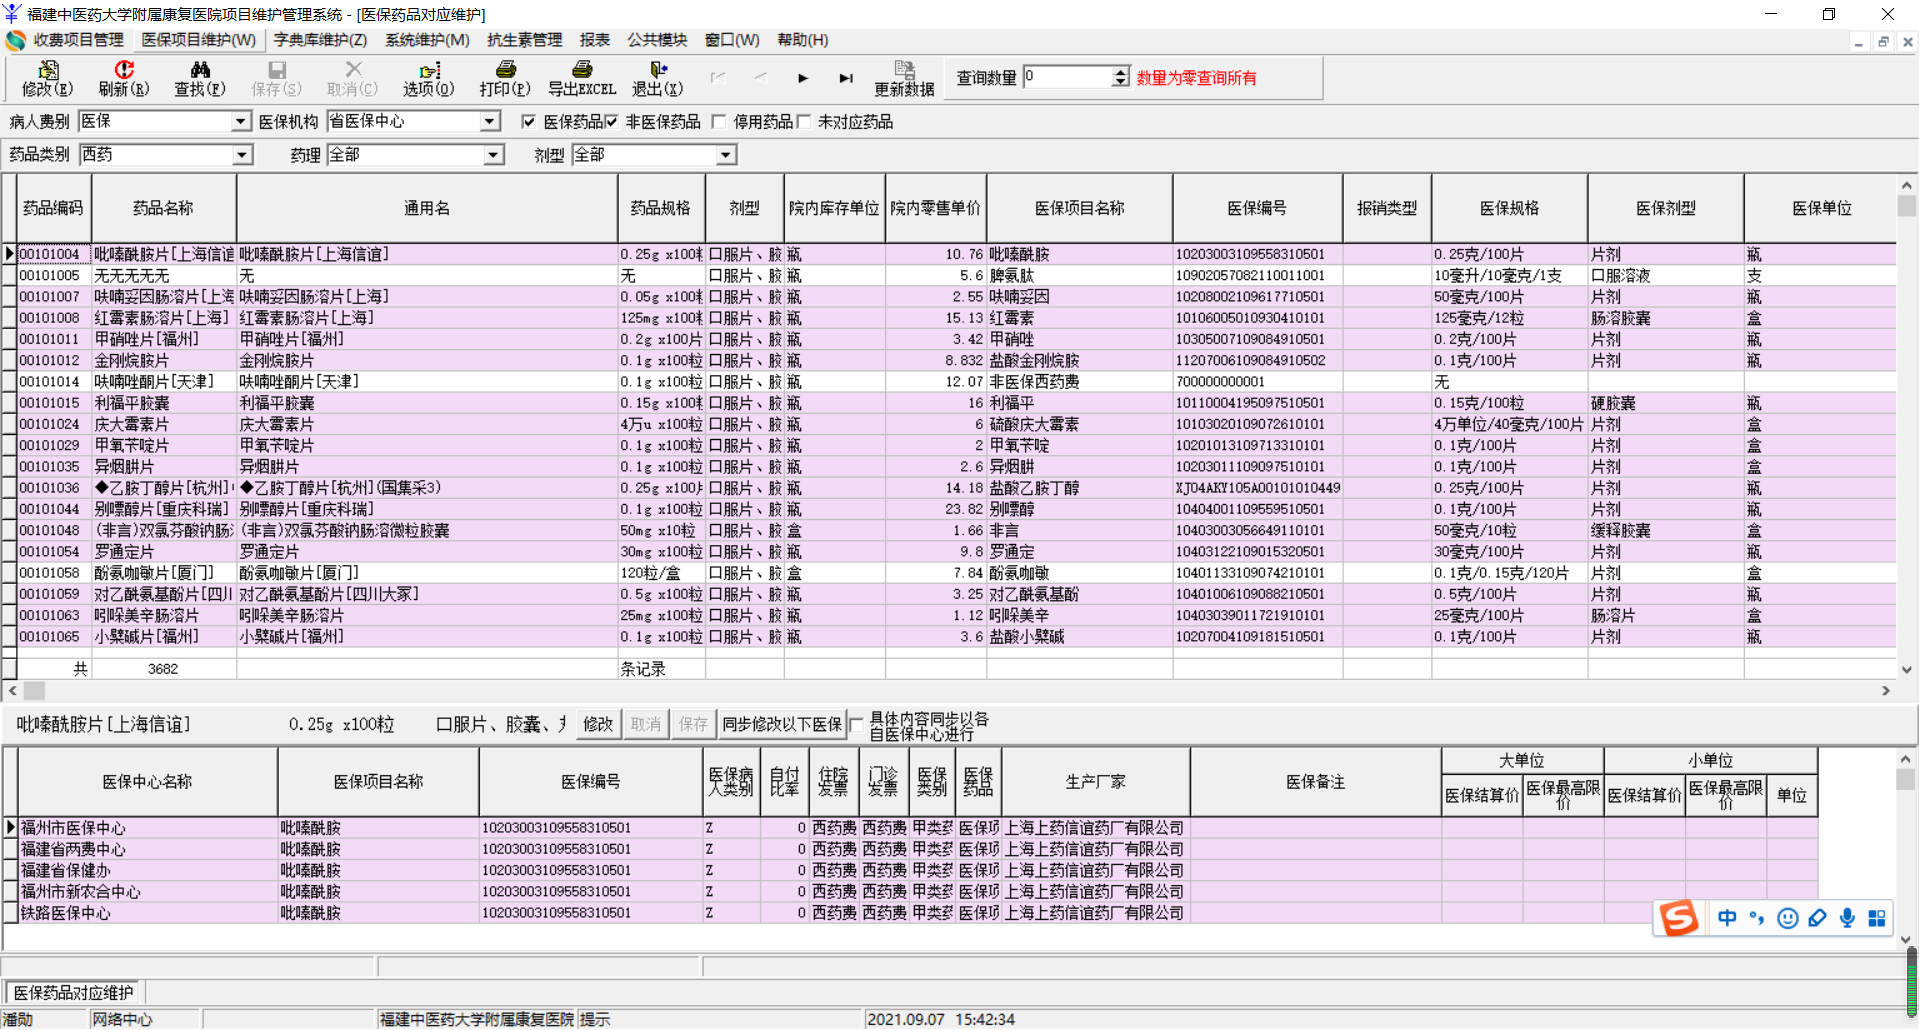Click the 通用名 column header
The width and height of the screenshot is (1919, 1030).
pyautogui.click(x=427, y=208)
